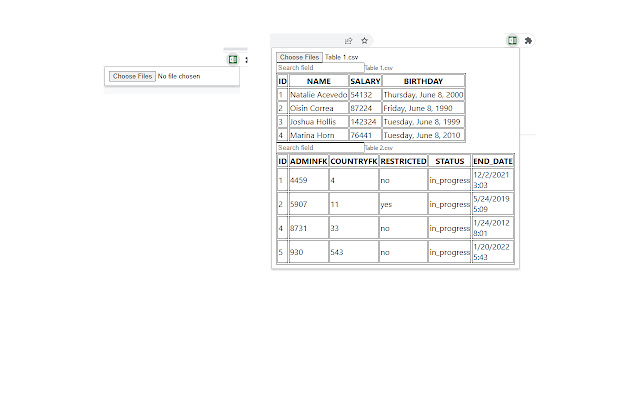This screenshot has width=640, height=400.
Task: Bookmark page with the star icon
Action: click(364, 40)
